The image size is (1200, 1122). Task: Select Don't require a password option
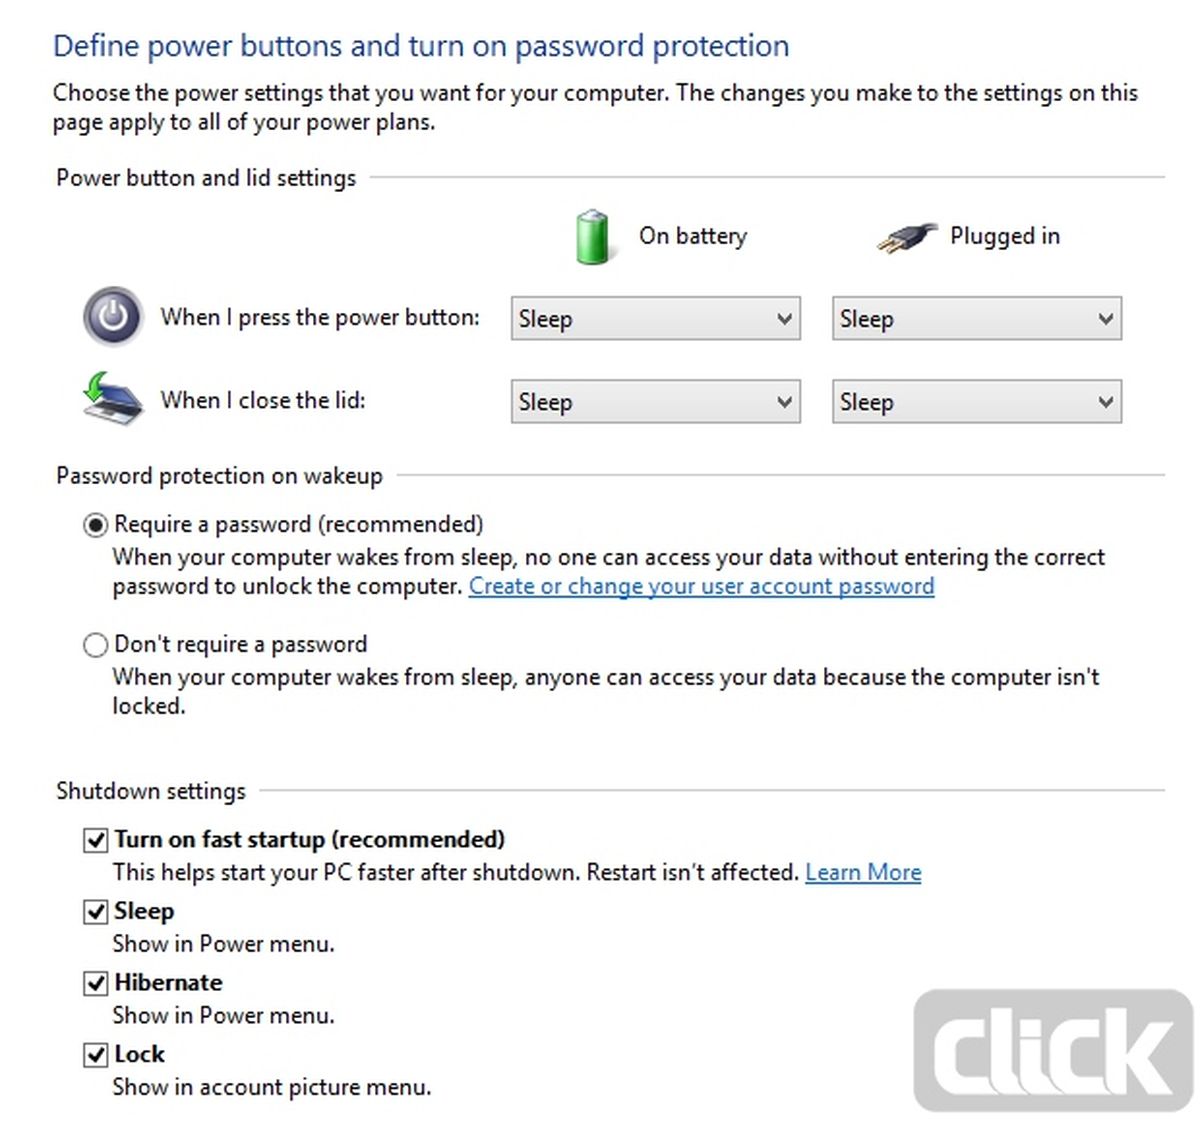click(x=96, y=645)
